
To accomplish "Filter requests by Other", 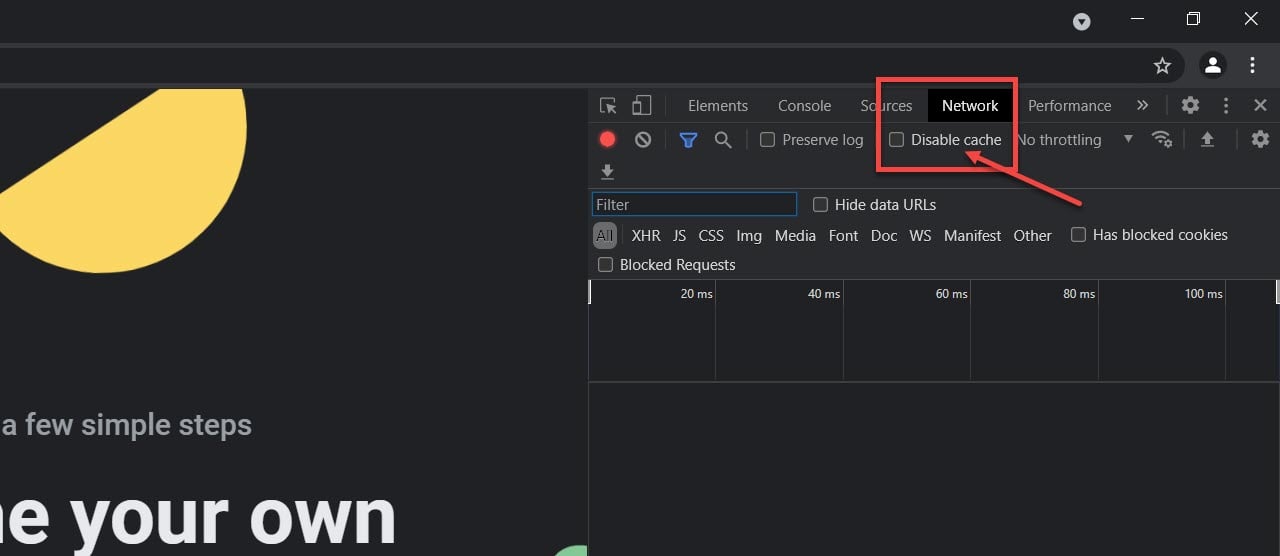I will (1033, 236).
